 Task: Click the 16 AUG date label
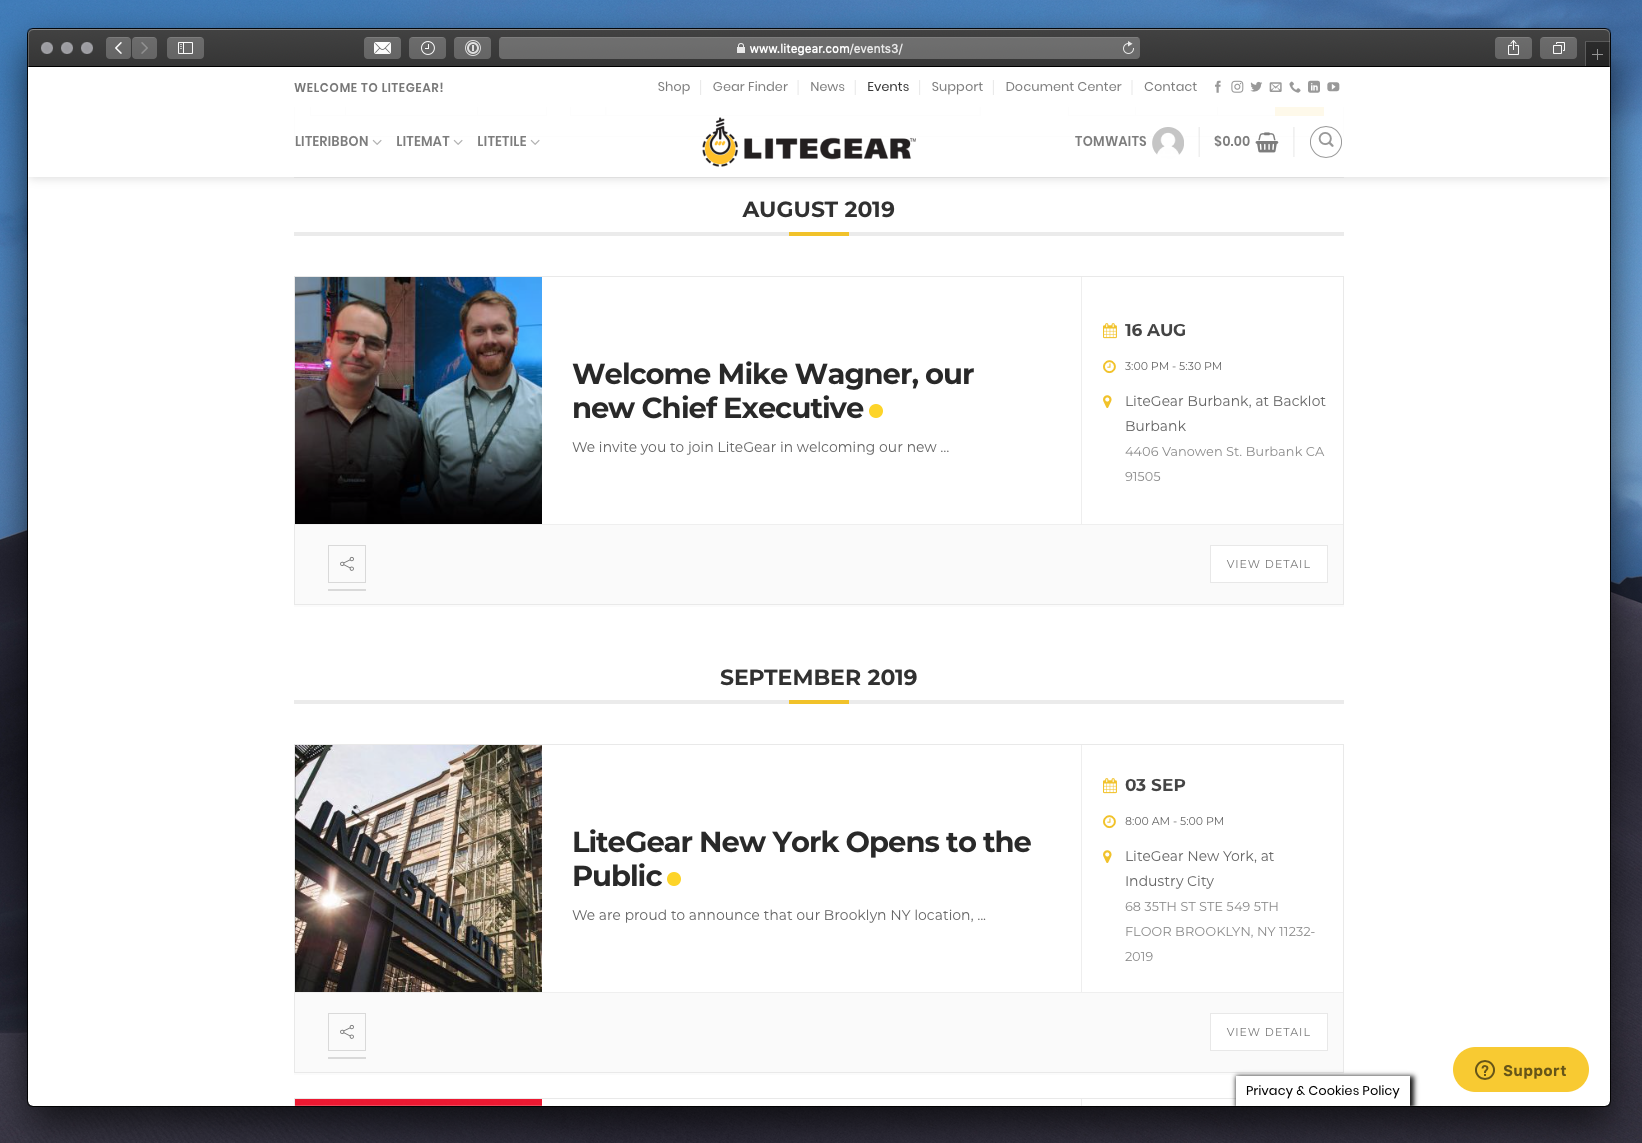click(x=1155, y=330)
